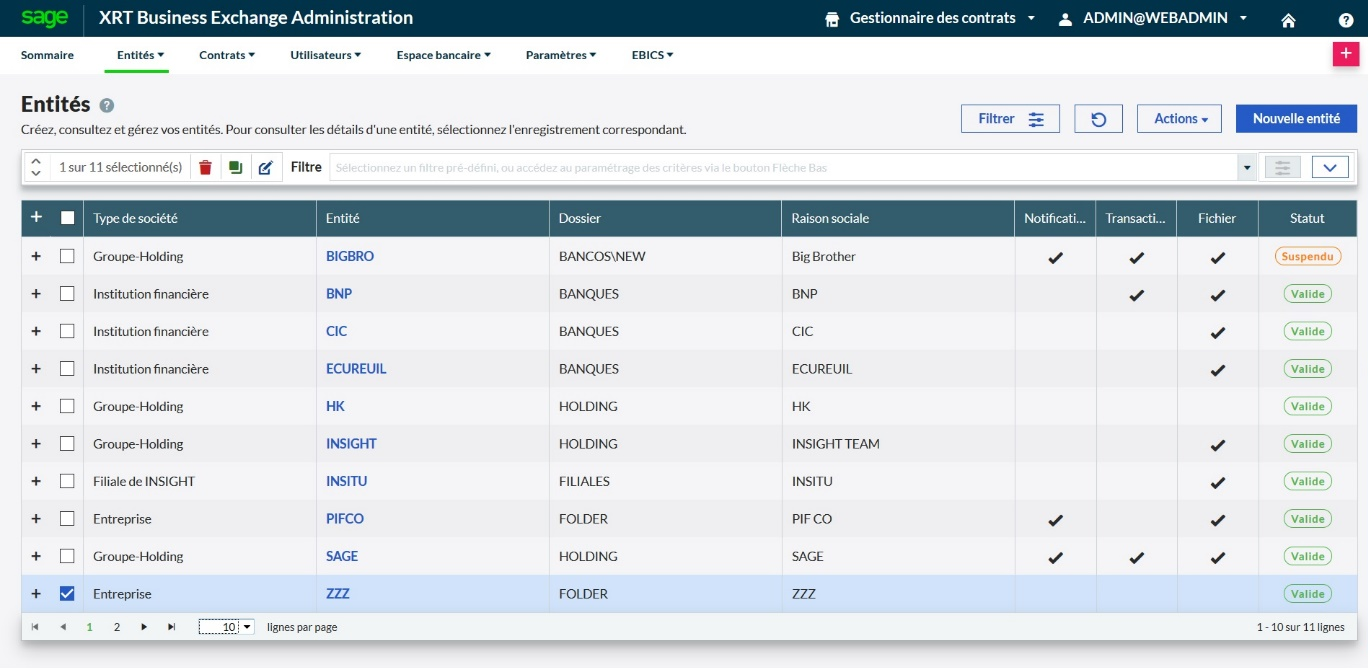
Task: Click the home icon in header
Action: pos(1288,19)
